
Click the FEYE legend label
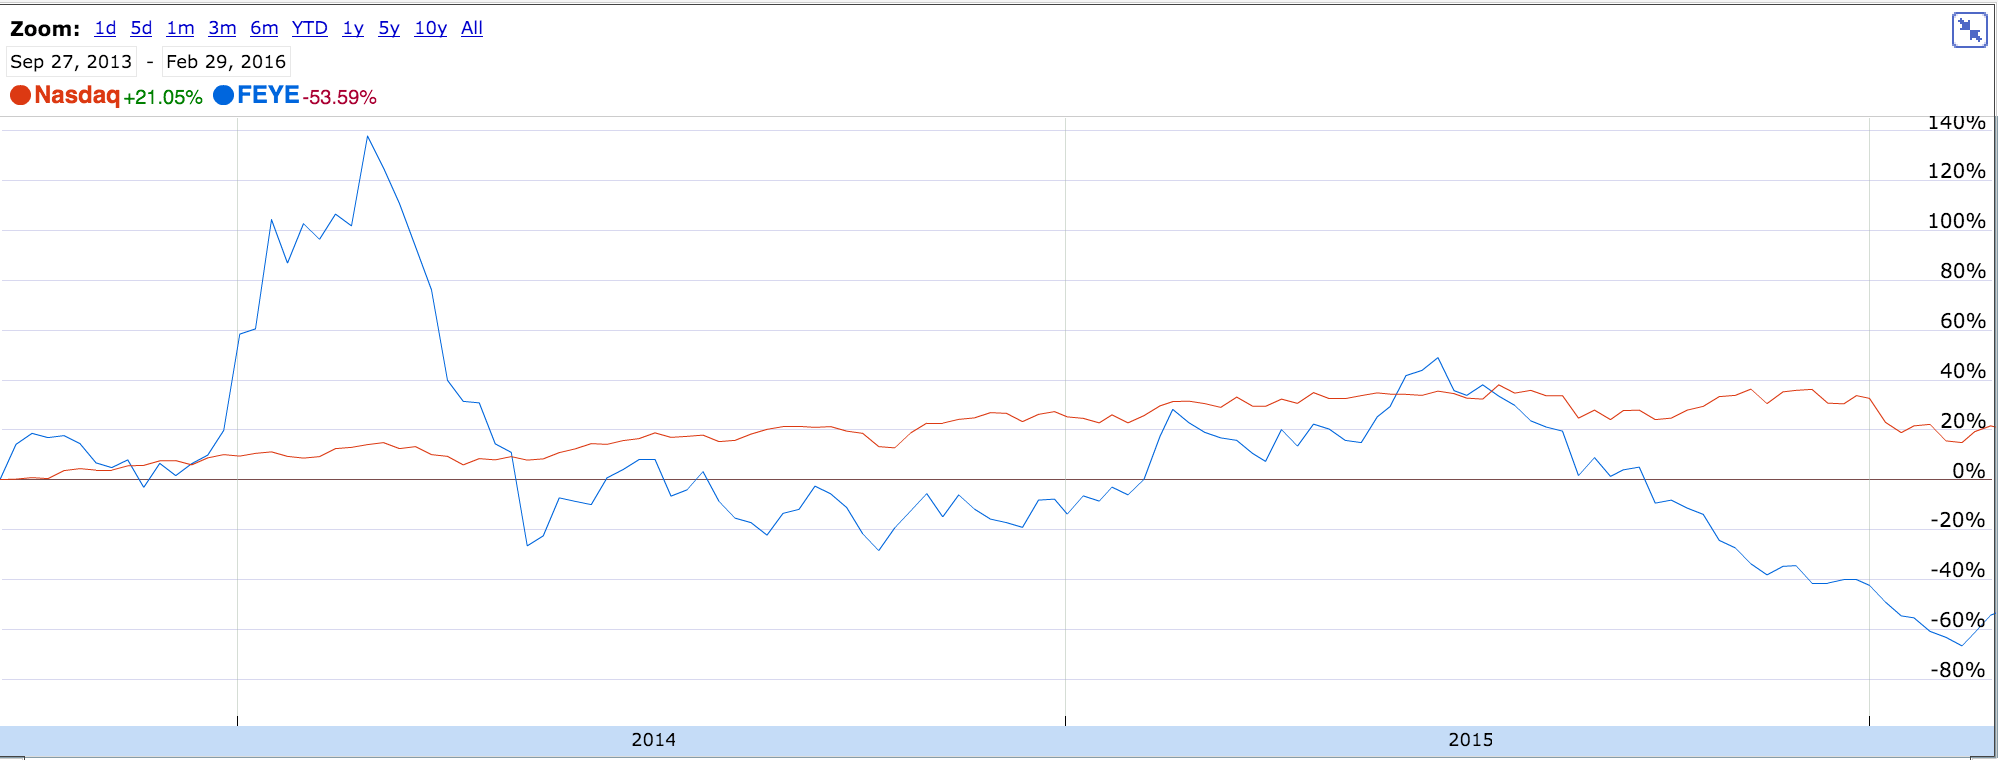pyautogui.click(x=268, y=95)
